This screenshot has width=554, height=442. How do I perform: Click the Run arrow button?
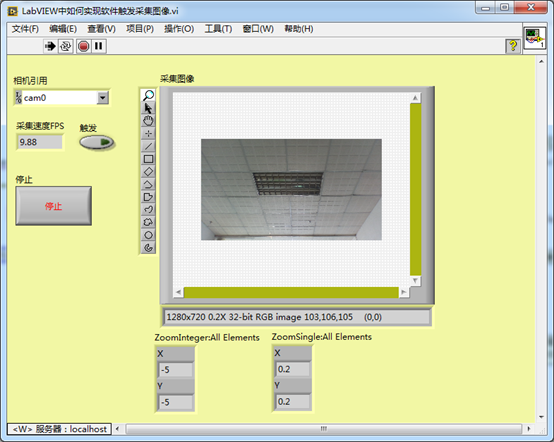[x=51, y=46]
